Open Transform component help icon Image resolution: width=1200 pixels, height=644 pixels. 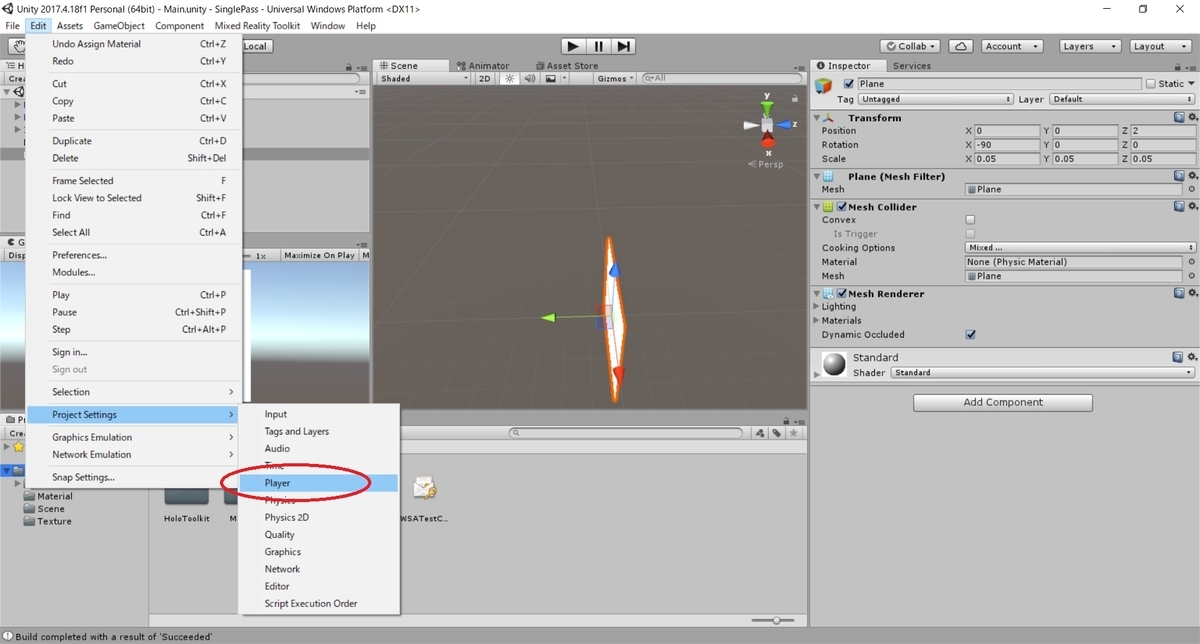click(x=1179, y=118)
